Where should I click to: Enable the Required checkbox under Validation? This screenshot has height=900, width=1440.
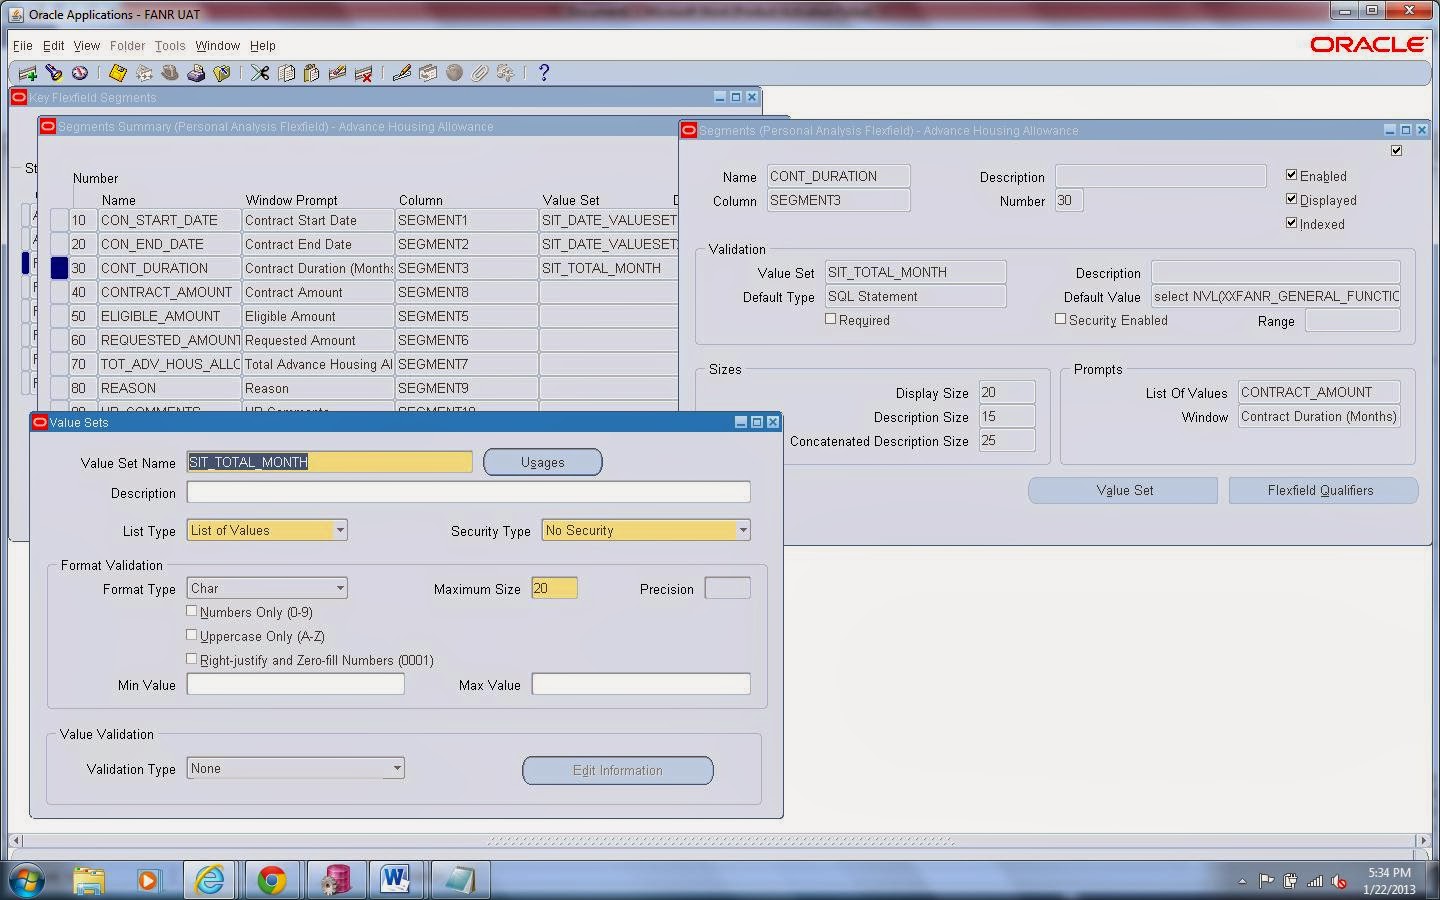(831, 318)
